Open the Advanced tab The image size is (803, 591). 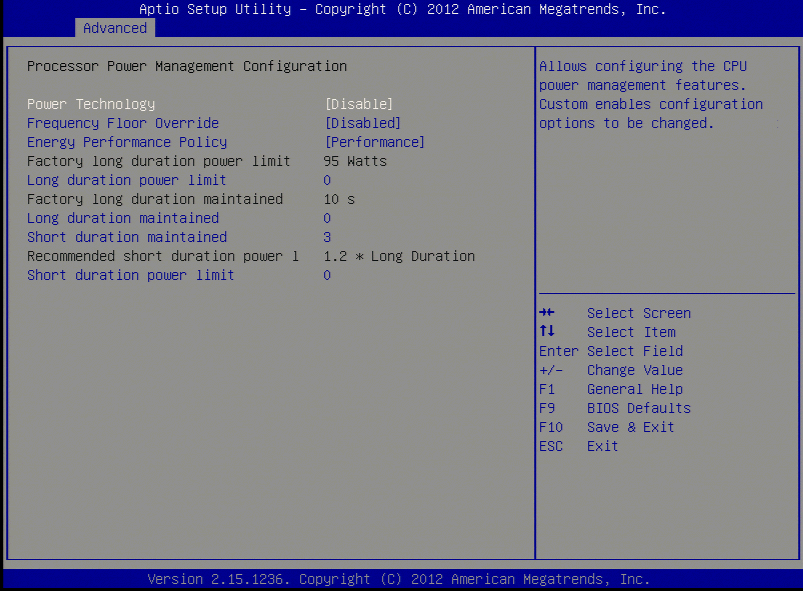pyautogui.click(x=115, y=28)
